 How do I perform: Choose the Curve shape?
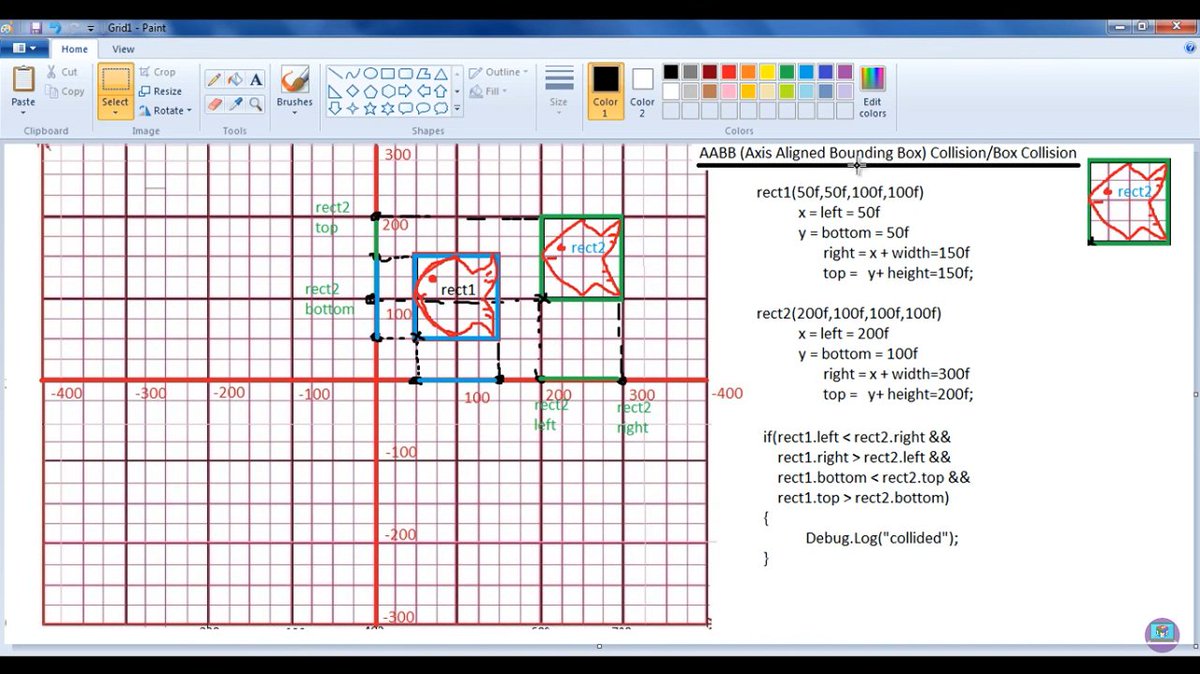click(352, 73)
